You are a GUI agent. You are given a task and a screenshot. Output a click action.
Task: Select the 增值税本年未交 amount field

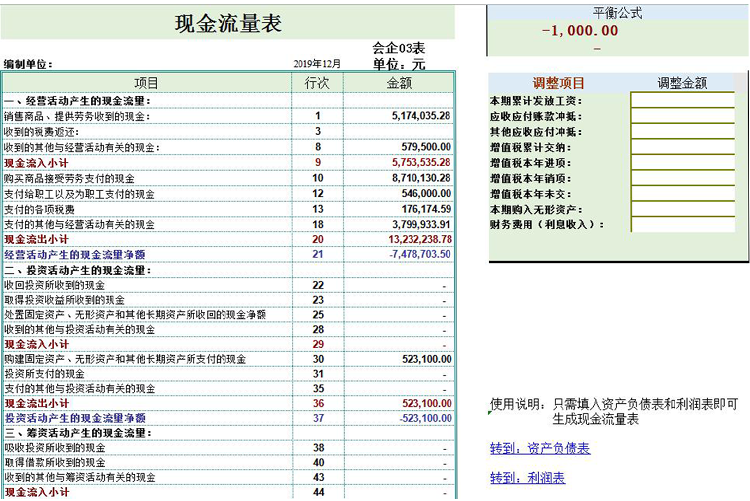683,193
